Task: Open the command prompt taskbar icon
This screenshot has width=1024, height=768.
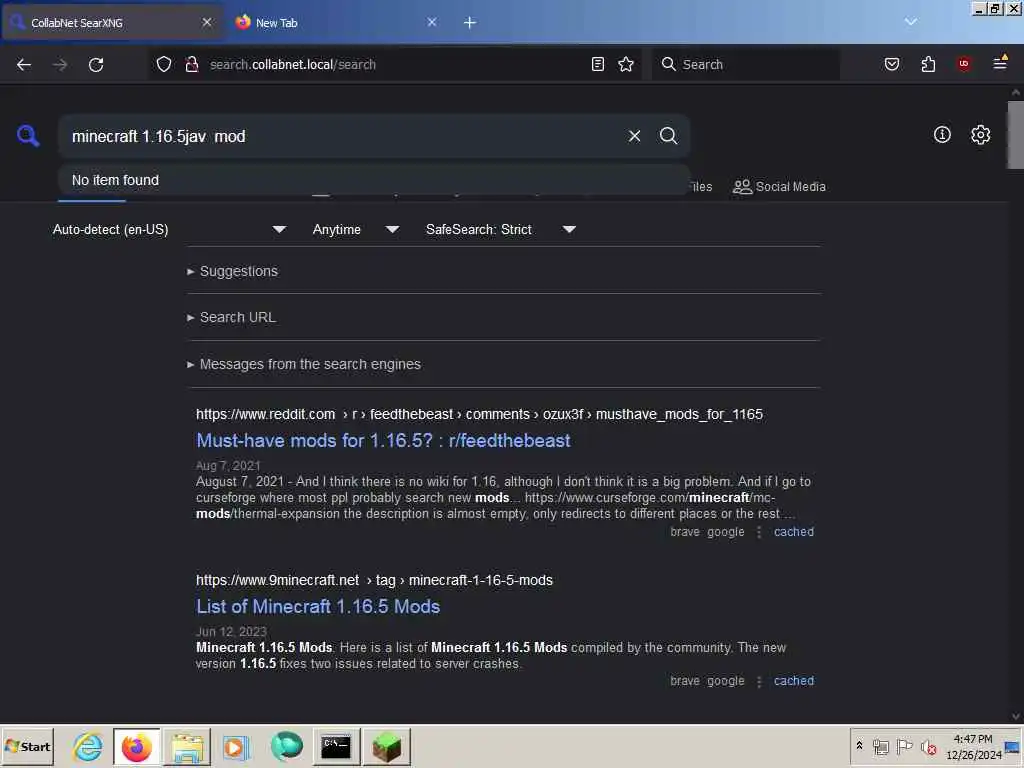Action: [336, 746]
